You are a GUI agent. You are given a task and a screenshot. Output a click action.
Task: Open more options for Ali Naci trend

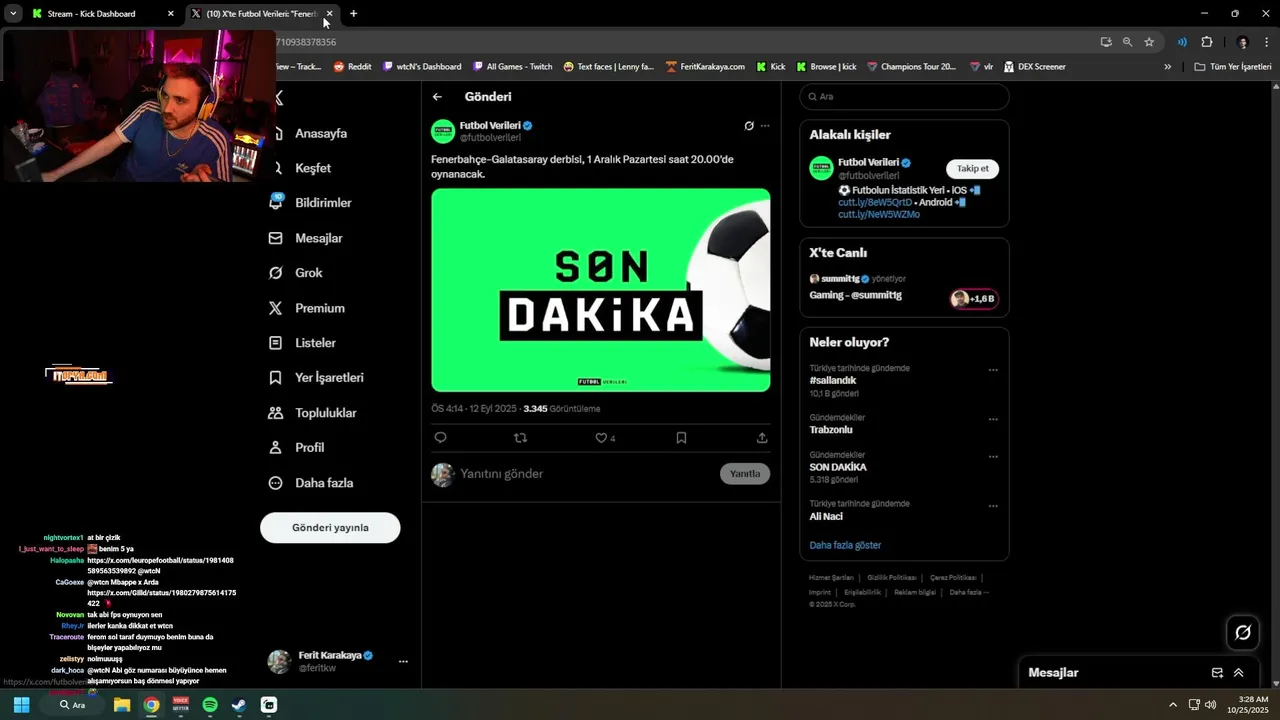993,506
